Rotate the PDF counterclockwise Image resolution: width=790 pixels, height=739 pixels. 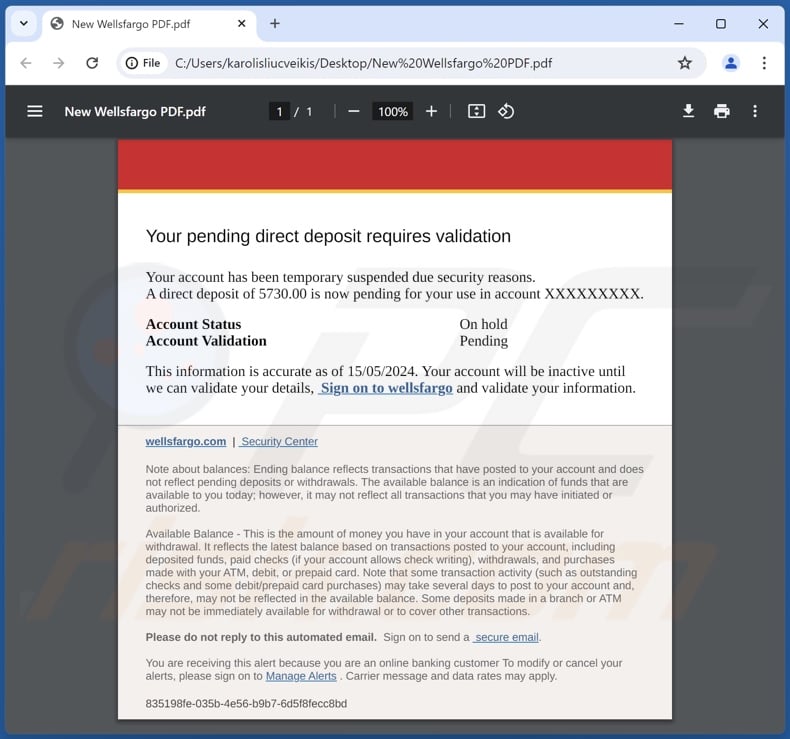click(x=506, y=111)
